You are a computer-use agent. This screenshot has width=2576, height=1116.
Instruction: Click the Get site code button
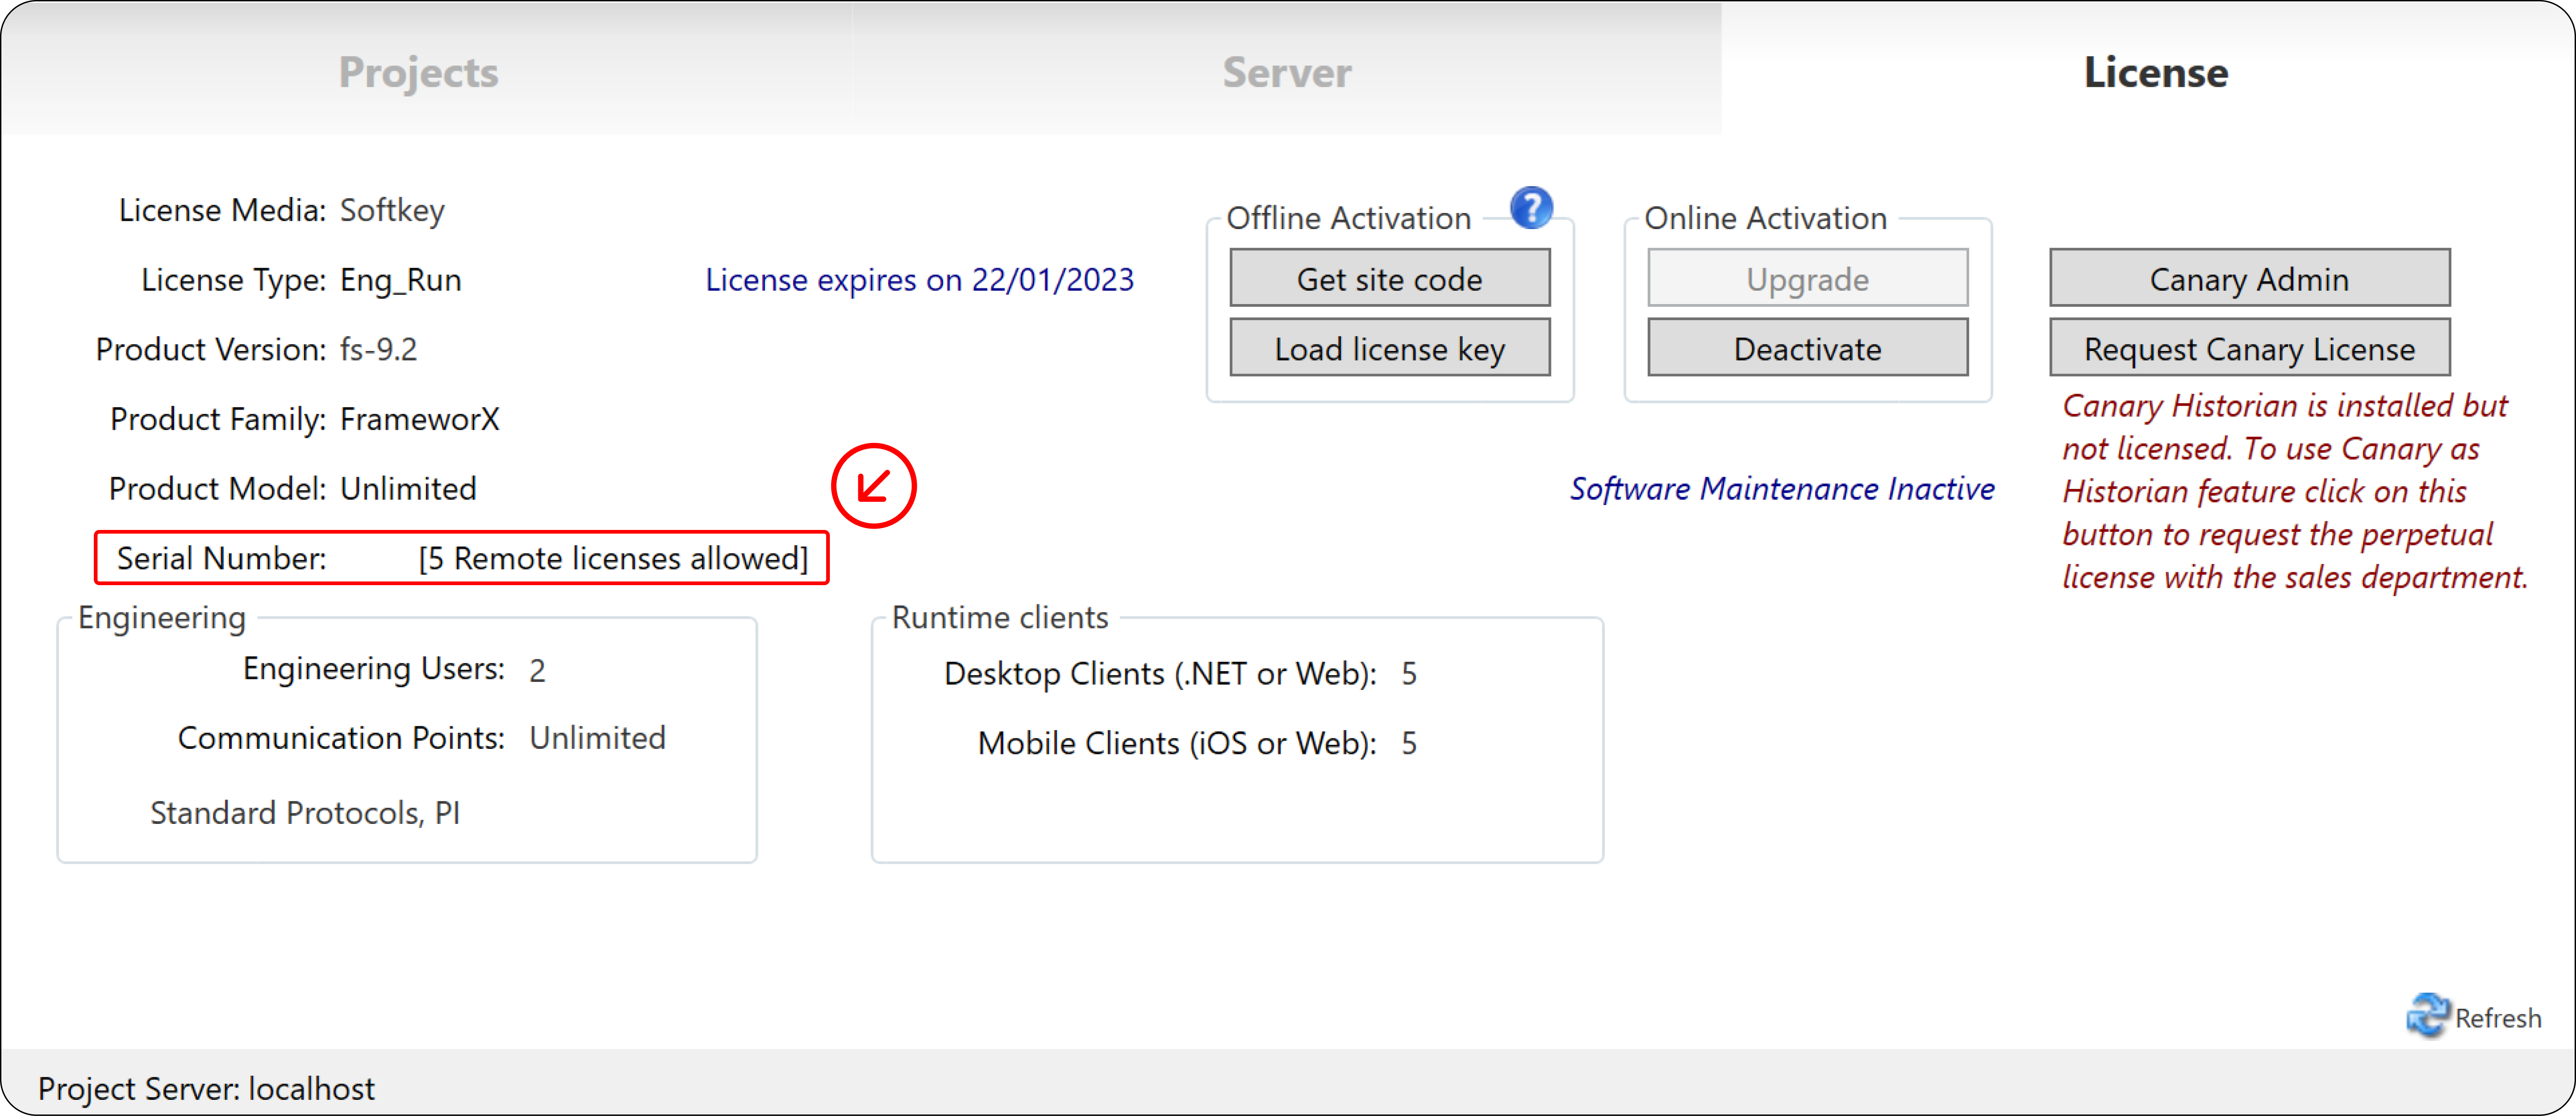point(1390,278)
